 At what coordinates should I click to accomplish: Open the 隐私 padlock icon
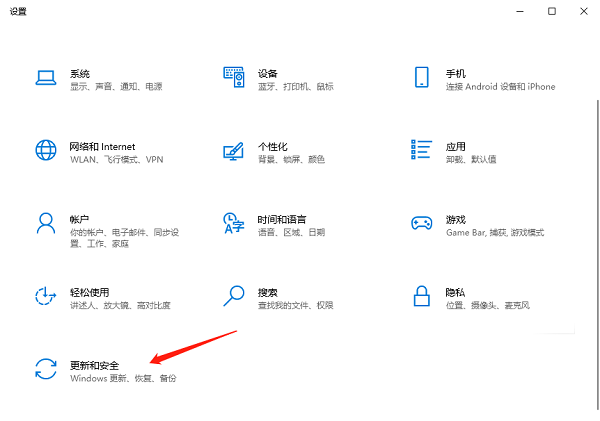click(422, 296)
